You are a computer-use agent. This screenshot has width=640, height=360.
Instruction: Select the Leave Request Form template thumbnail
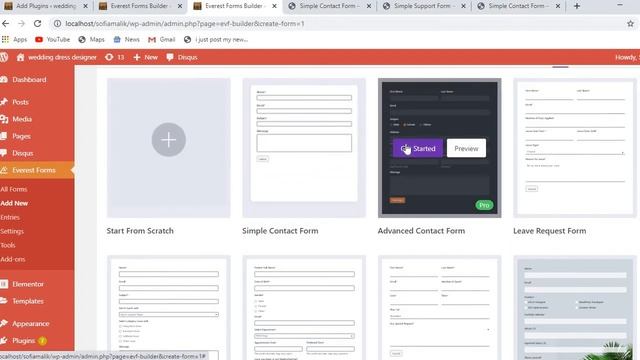click(575, 148)
